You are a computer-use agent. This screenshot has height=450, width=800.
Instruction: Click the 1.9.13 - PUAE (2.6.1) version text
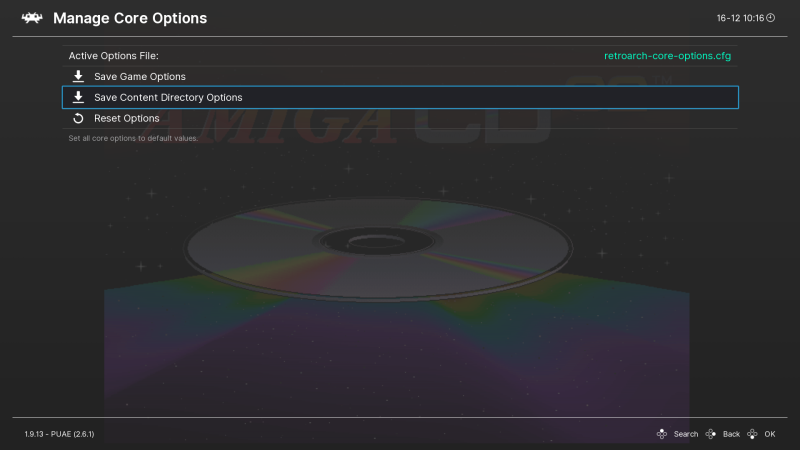59,434
